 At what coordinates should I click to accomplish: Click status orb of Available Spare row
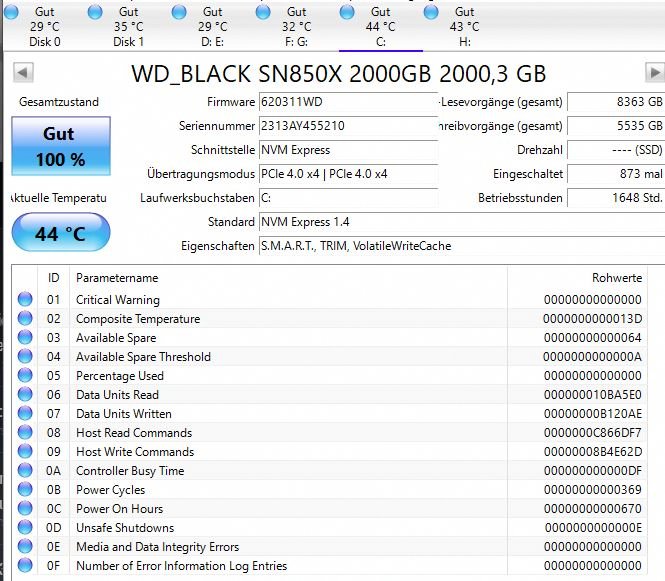(x=25, y=337)
